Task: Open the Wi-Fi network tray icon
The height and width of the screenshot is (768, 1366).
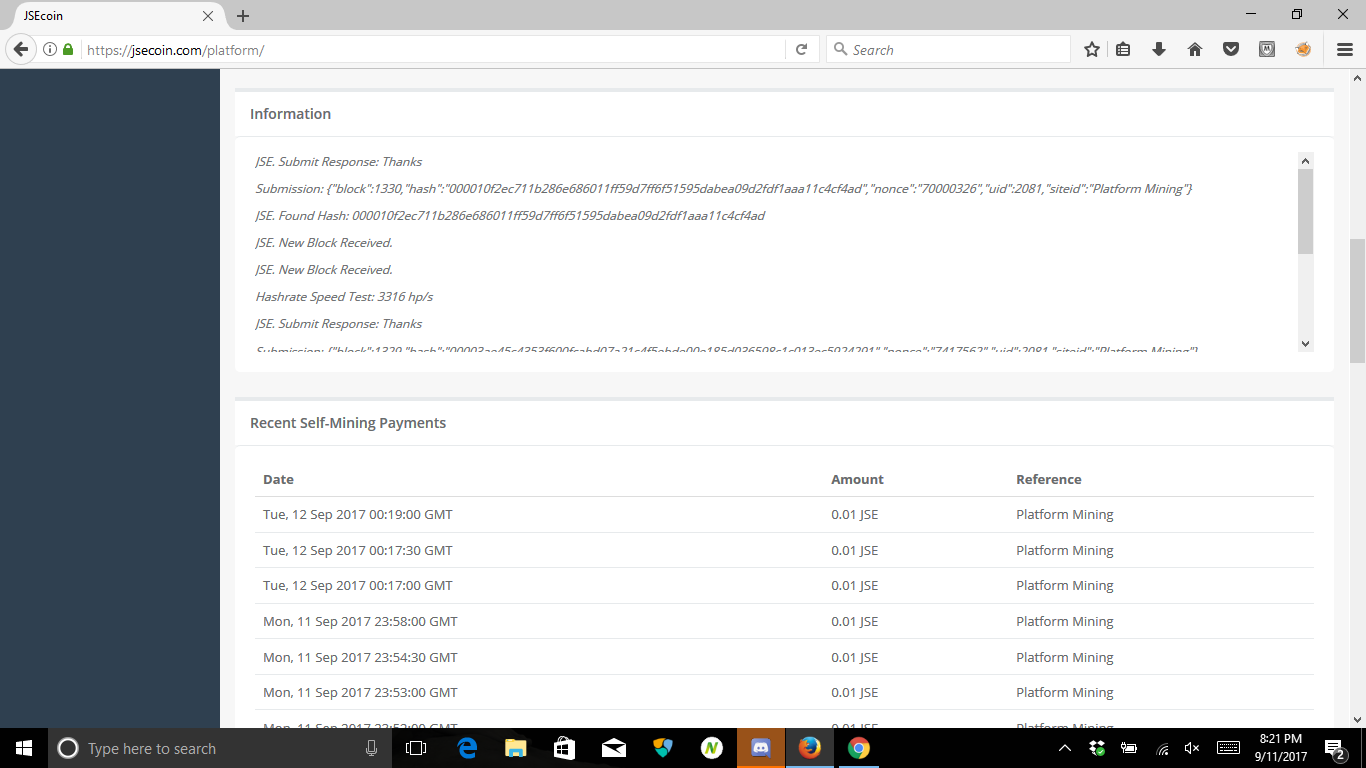Action: tap(1161, 748)
